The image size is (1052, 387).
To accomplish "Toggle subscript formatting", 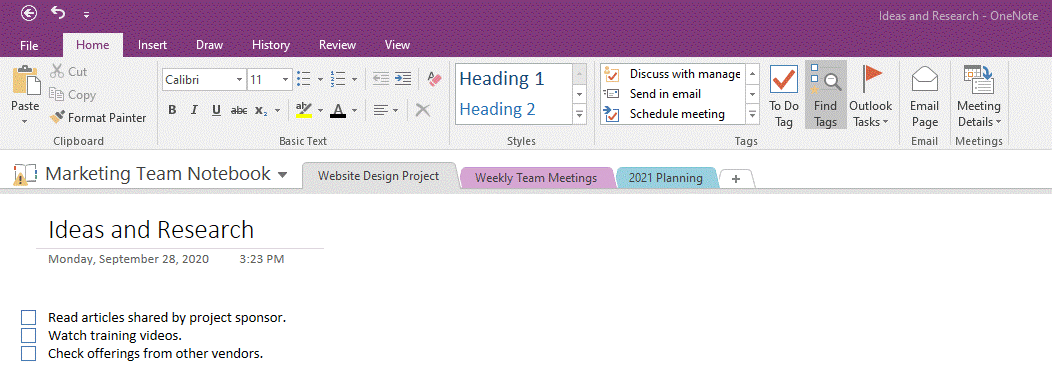I will pyautogui.click(x=262, y=110).
